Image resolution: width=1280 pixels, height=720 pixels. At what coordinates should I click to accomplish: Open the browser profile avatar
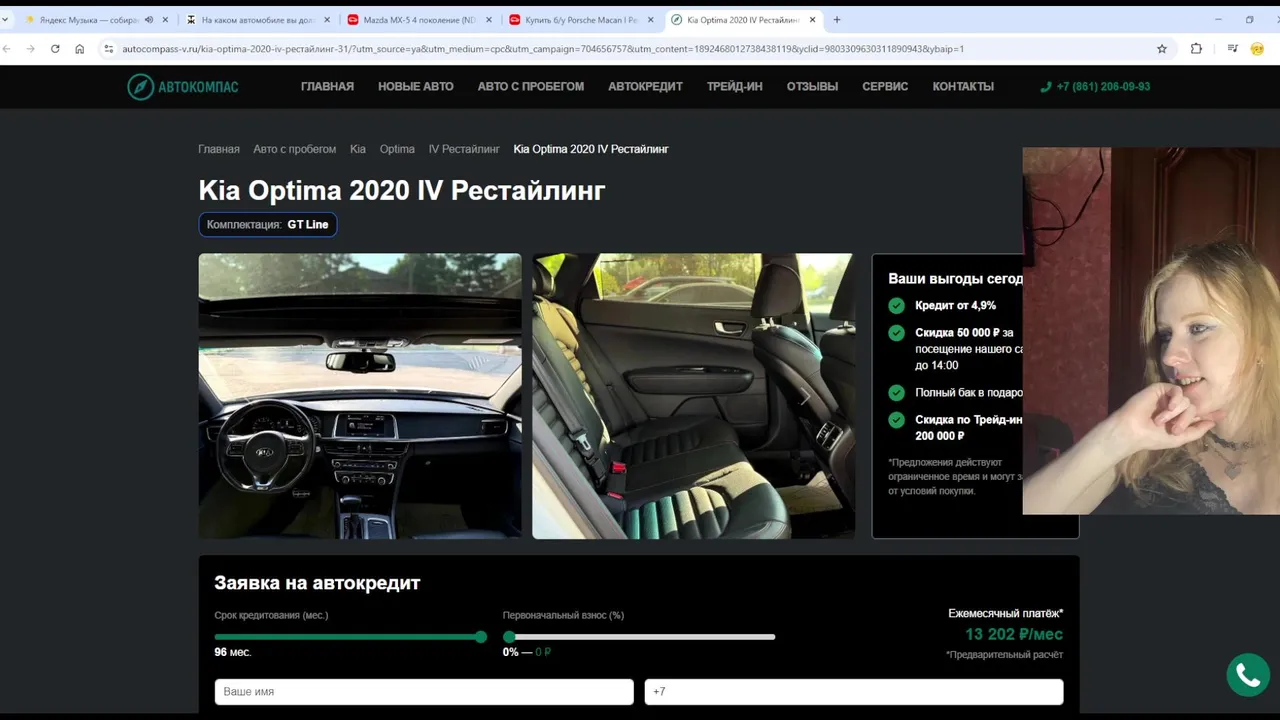click(1257, 48)
